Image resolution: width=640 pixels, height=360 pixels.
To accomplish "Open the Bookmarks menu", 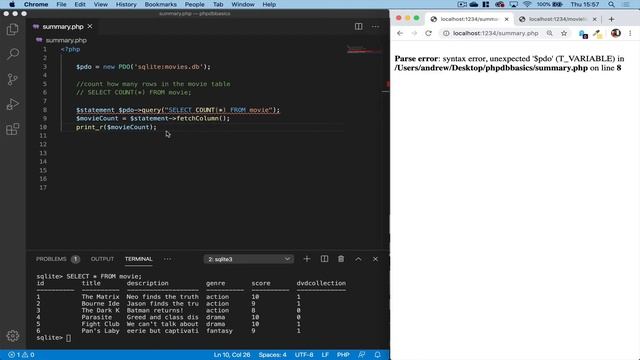I will 160,4.
